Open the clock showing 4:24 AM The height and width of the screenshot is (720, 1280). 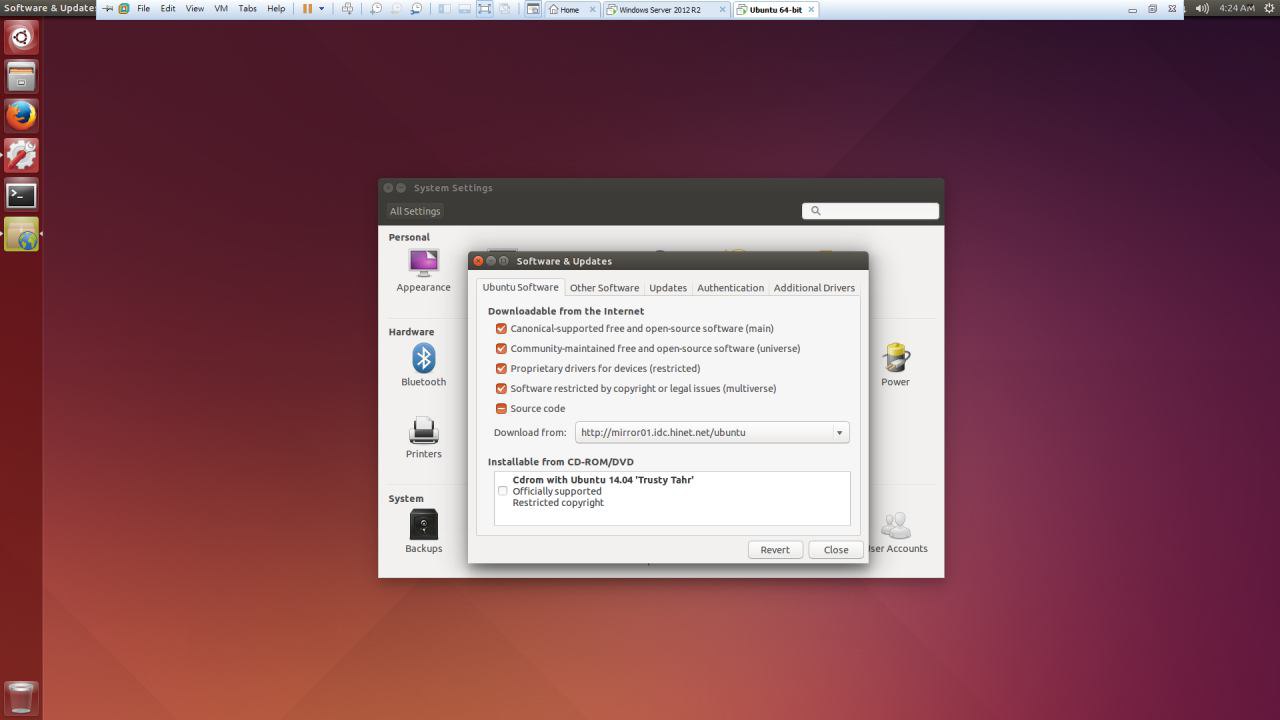point(1237,8)
